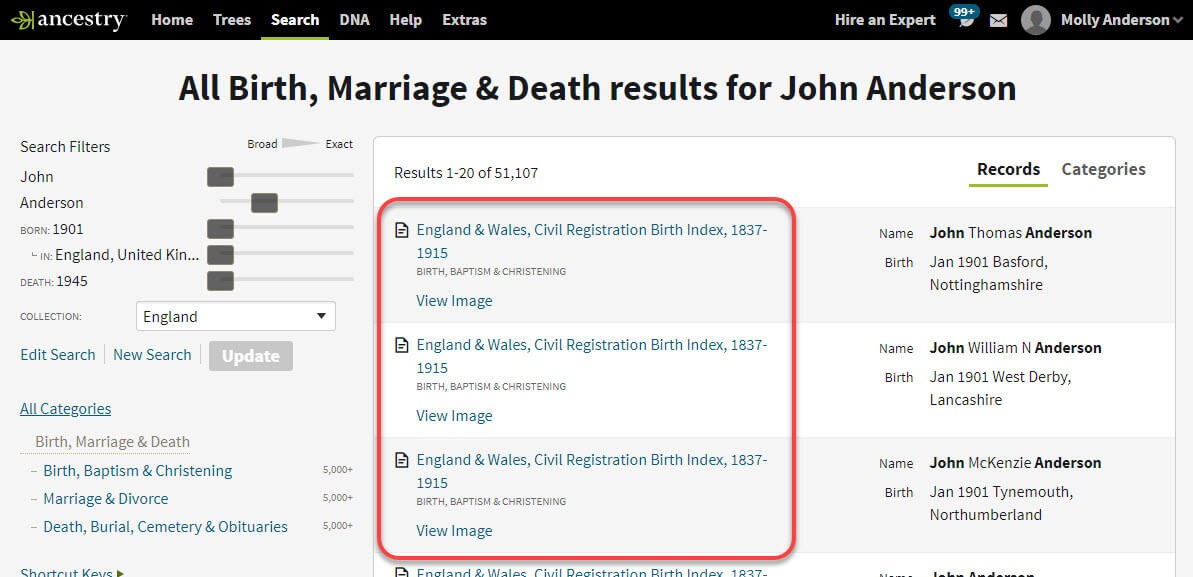Filter by Death, Burial, Cemetery & Obituaries
The image size is (1193, 577).
(165, 527)
